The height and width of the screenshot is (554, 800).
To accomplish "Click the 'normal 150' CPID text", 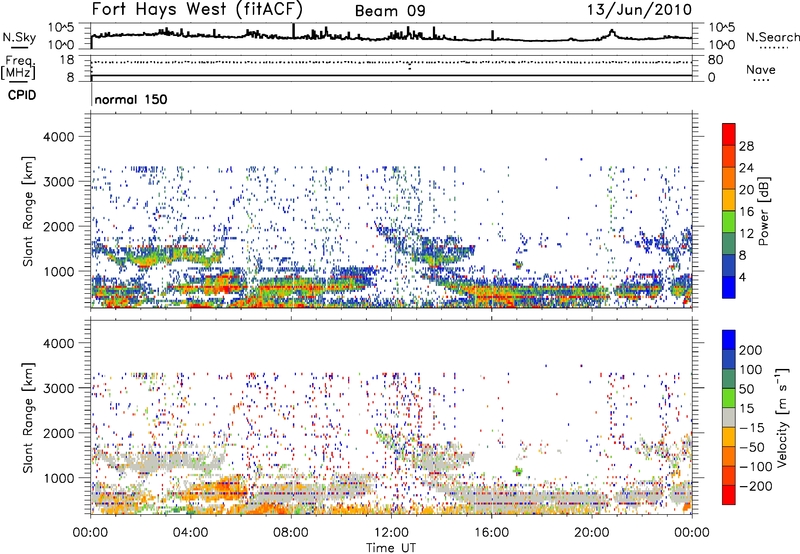I will click(x=131, y=99).
